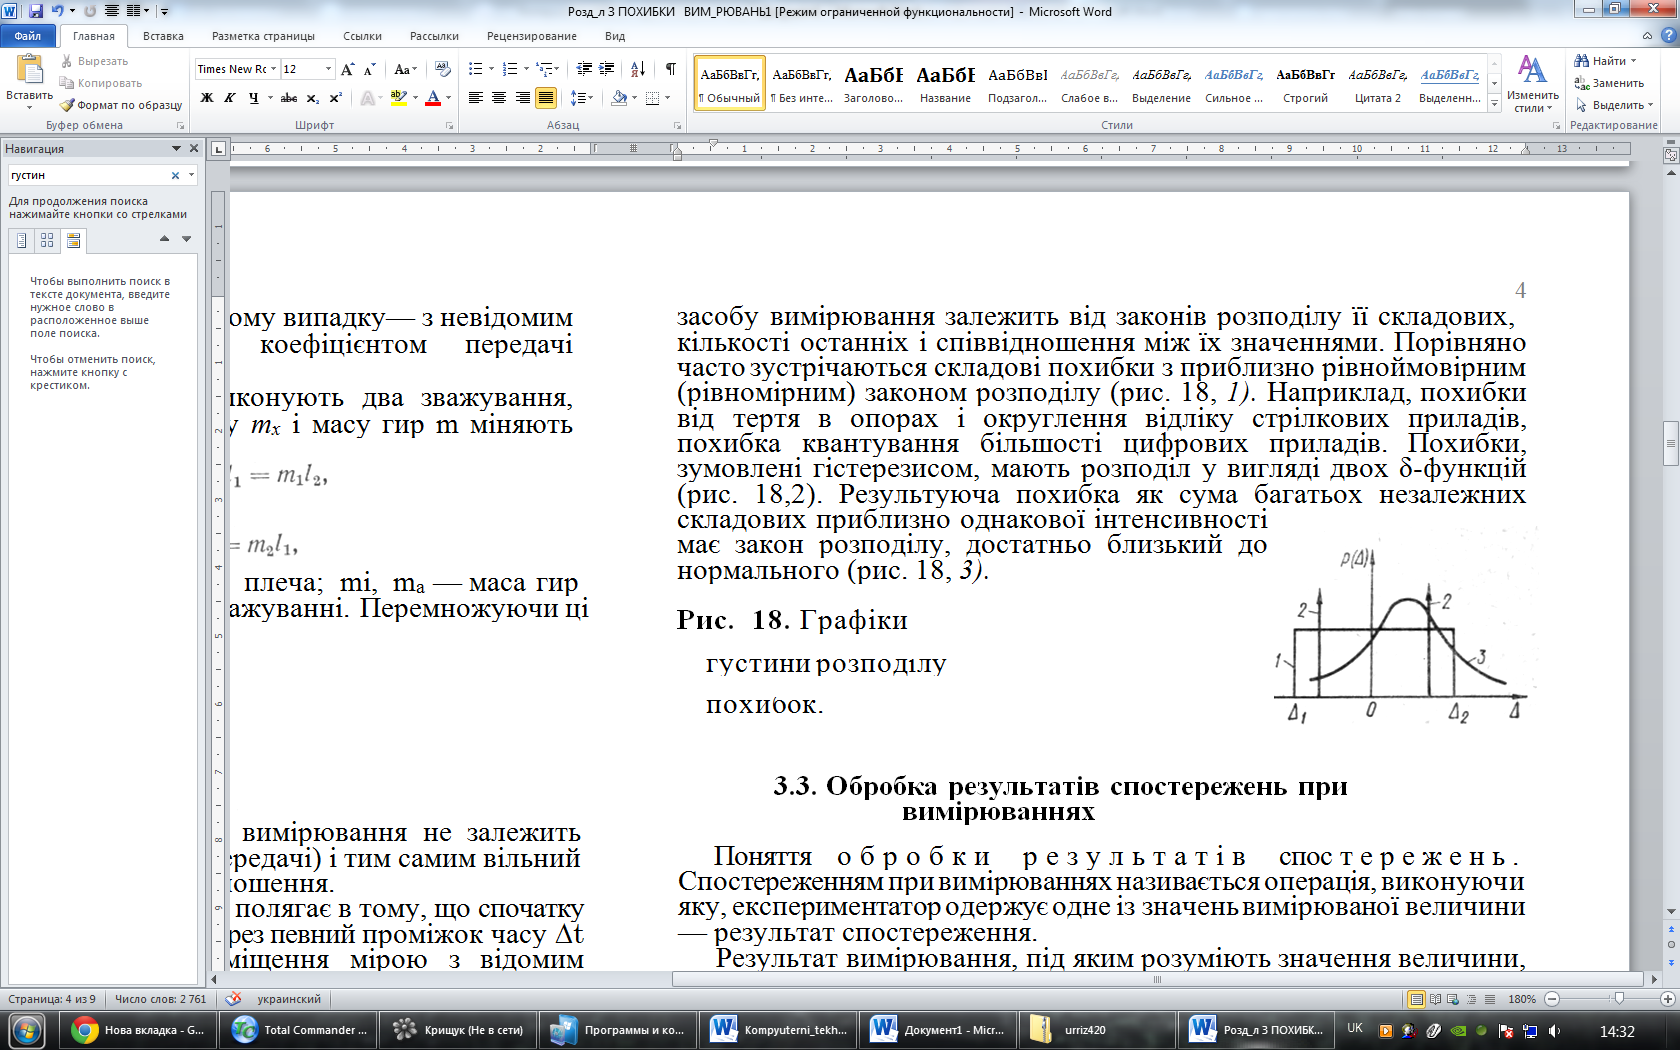Align text to the left
Viewport: 1680px width, 1050px height.
(x=476, y=98)
